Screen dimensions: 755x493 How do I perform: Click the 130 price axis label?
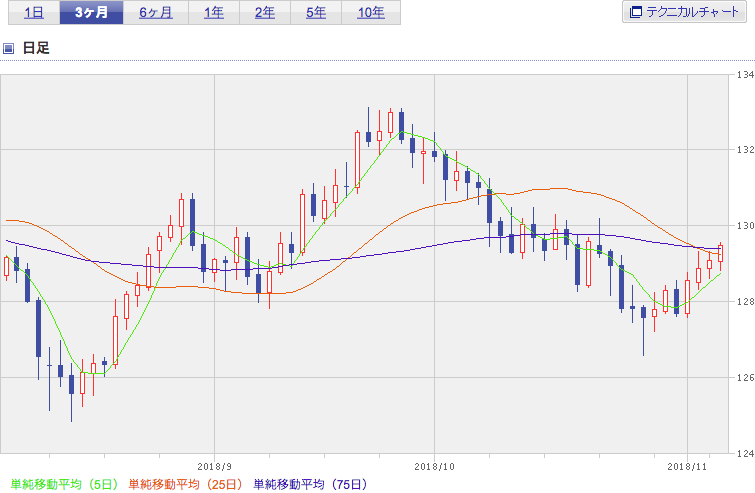click(745, 226)
